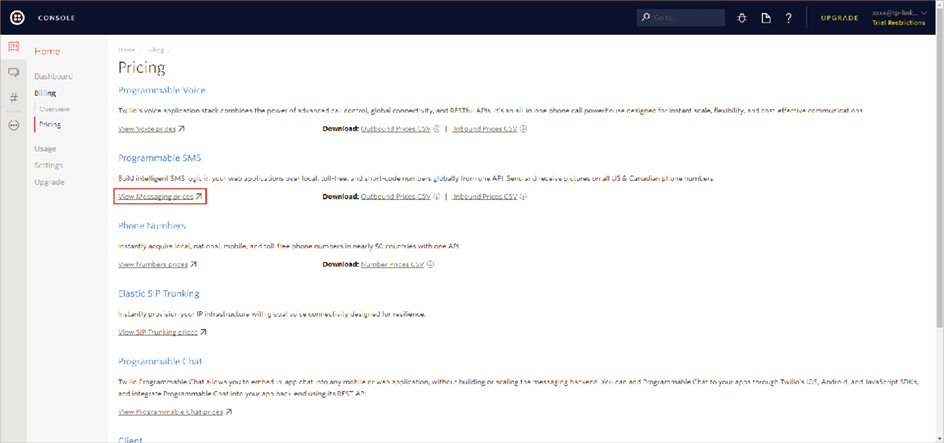The image size is (944, 443).
Task: Click download icon after SMS Inbound Prices CSV
Action: [523, 197]
